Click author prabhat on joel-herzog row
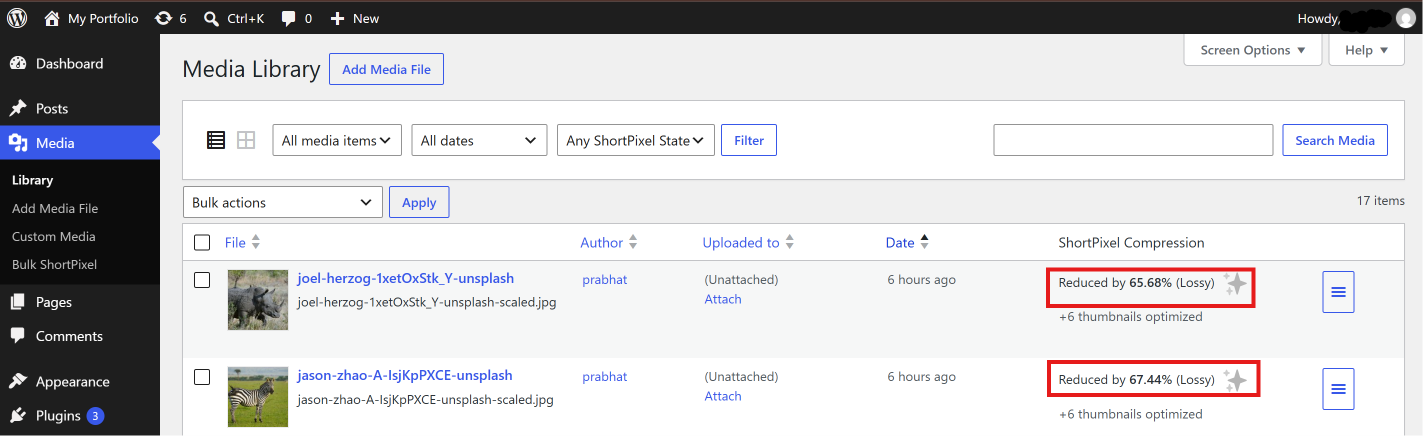The image size is (1423, 436). point(604,280)
